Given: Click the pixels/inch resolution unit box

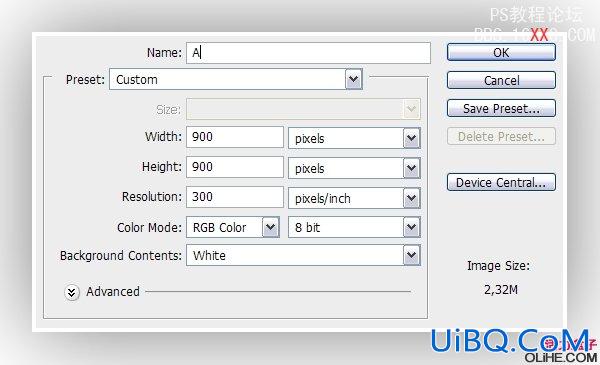Looking at the screenshot, I should (x=354, y=198).
